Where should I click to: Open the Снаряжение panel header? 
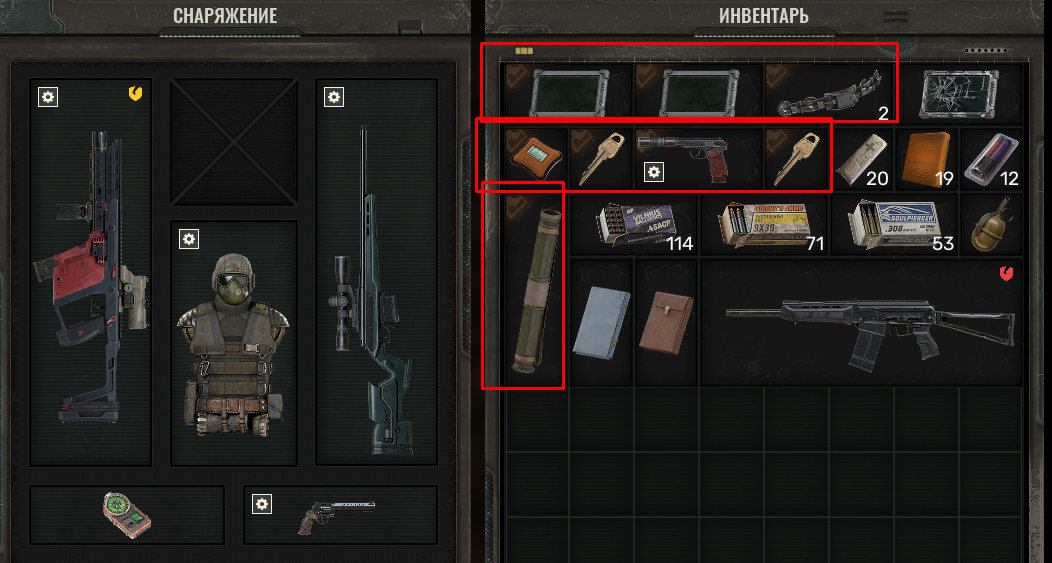tap(225, 16)
